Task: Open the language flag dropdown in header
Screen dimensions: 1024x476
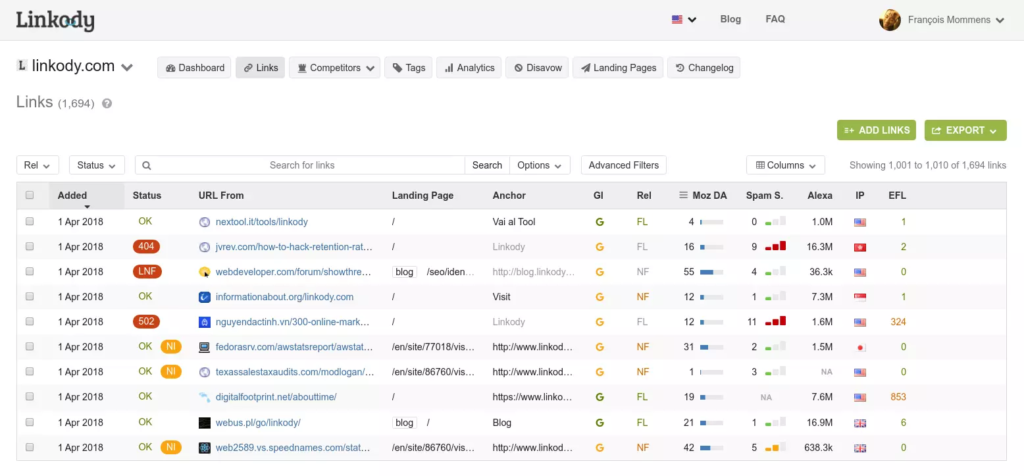Action: point(684,20)
